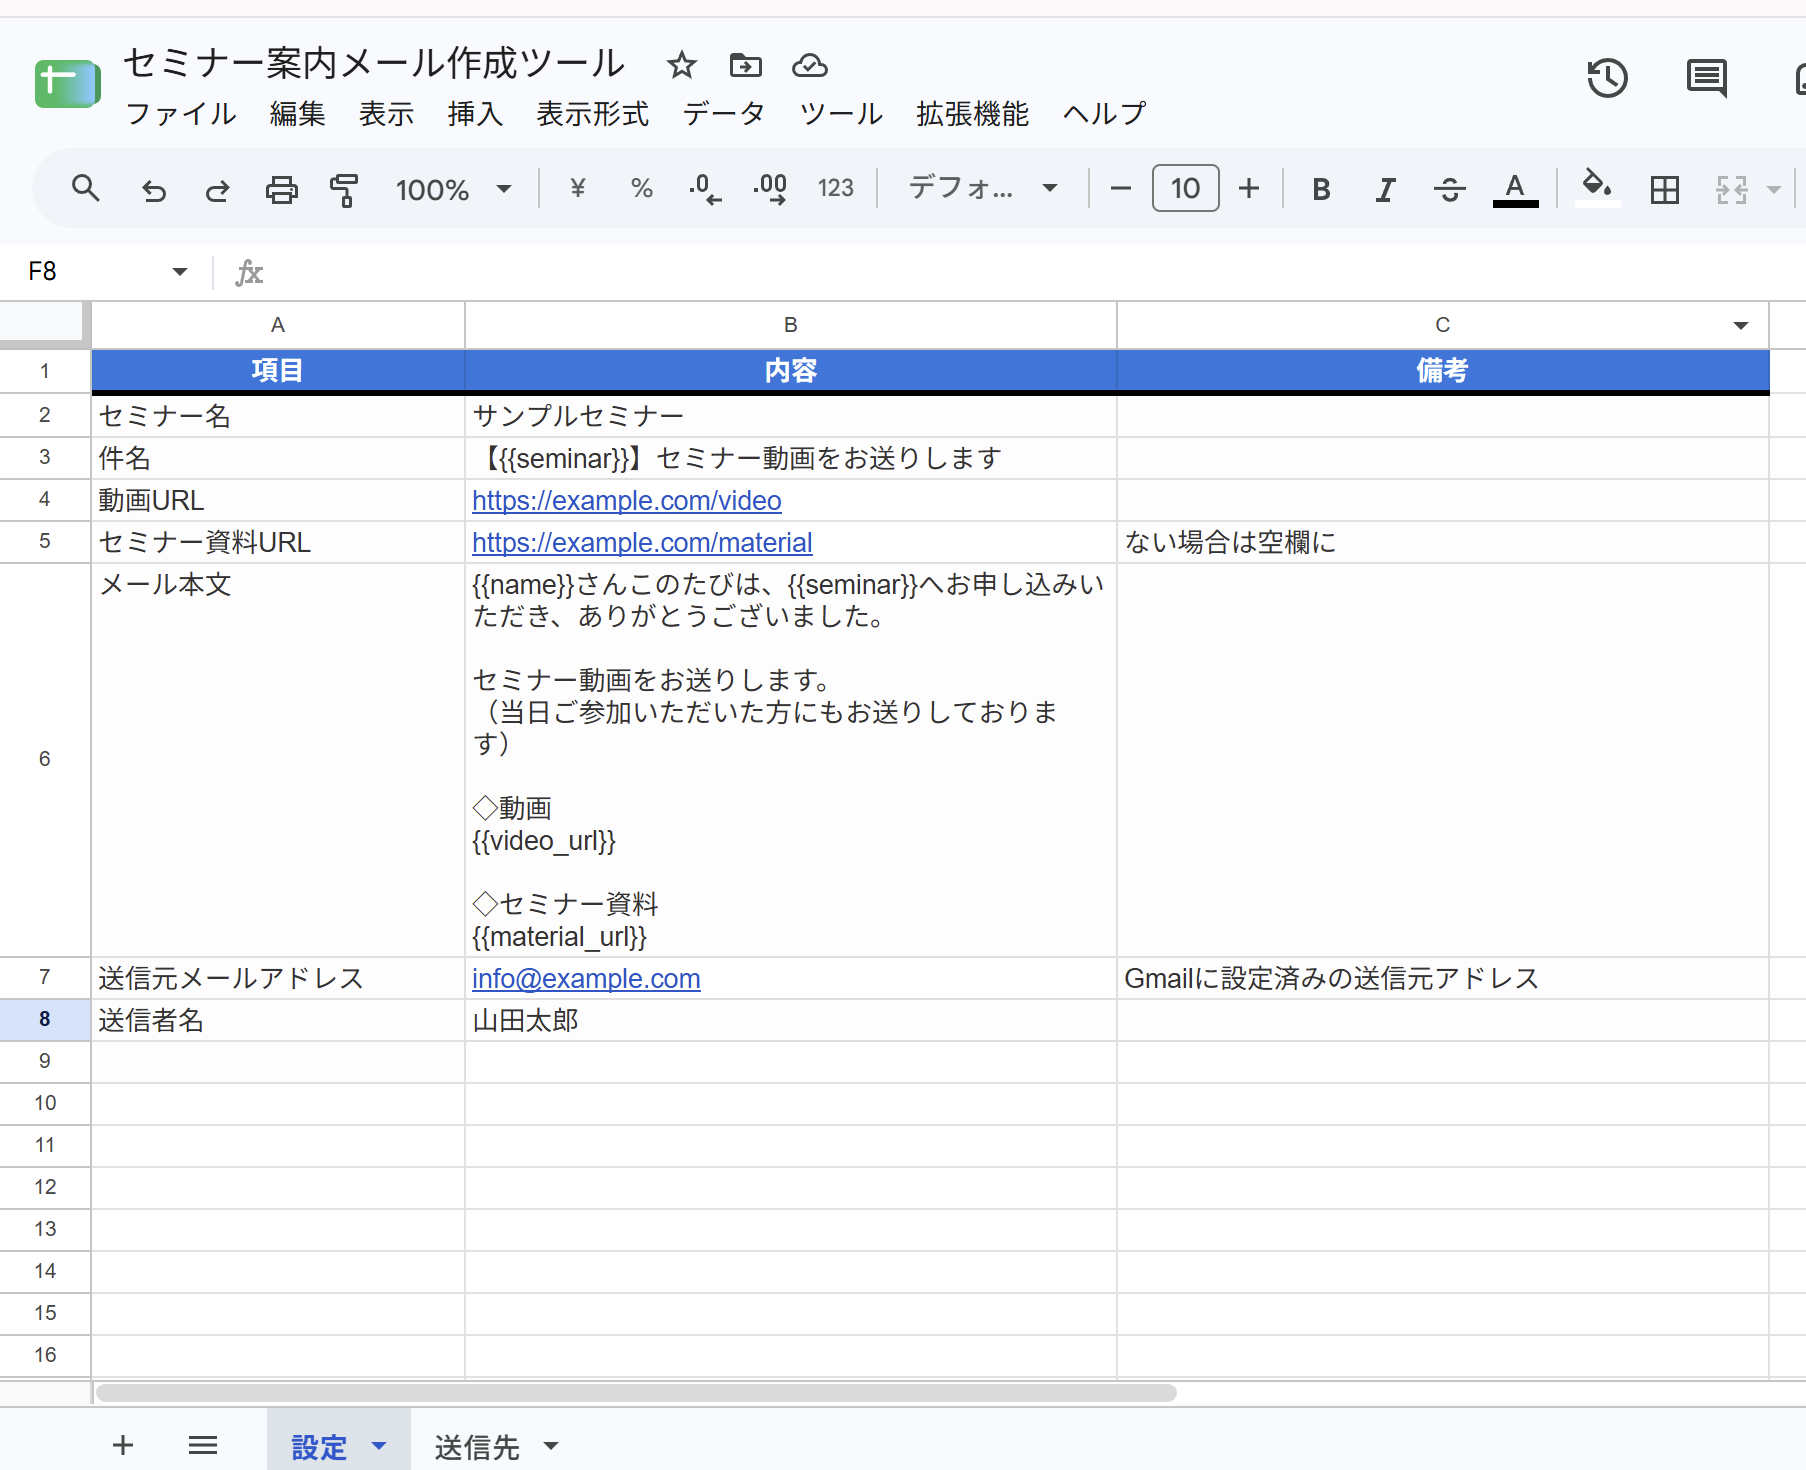
Task: Open the 挿入 menu
Action: coord(476,114)
